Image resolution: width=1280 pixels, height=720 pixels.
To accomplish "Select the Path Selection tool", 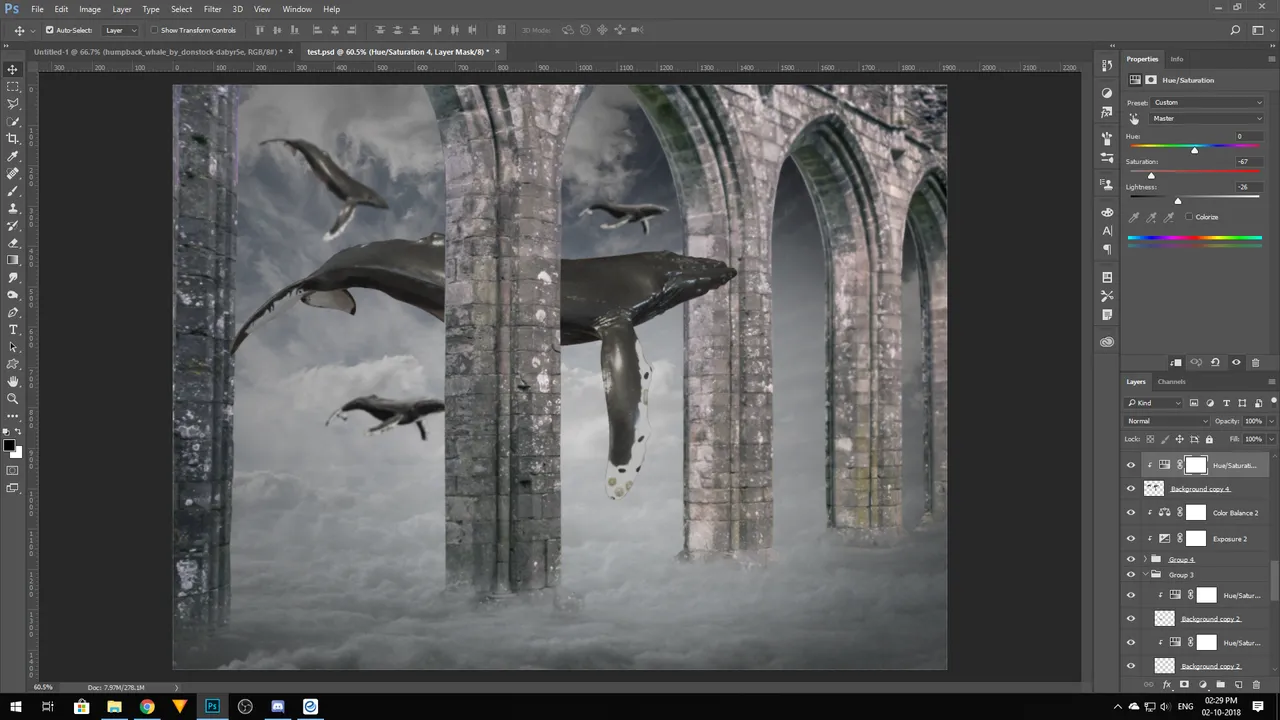I will click(13, 347).
